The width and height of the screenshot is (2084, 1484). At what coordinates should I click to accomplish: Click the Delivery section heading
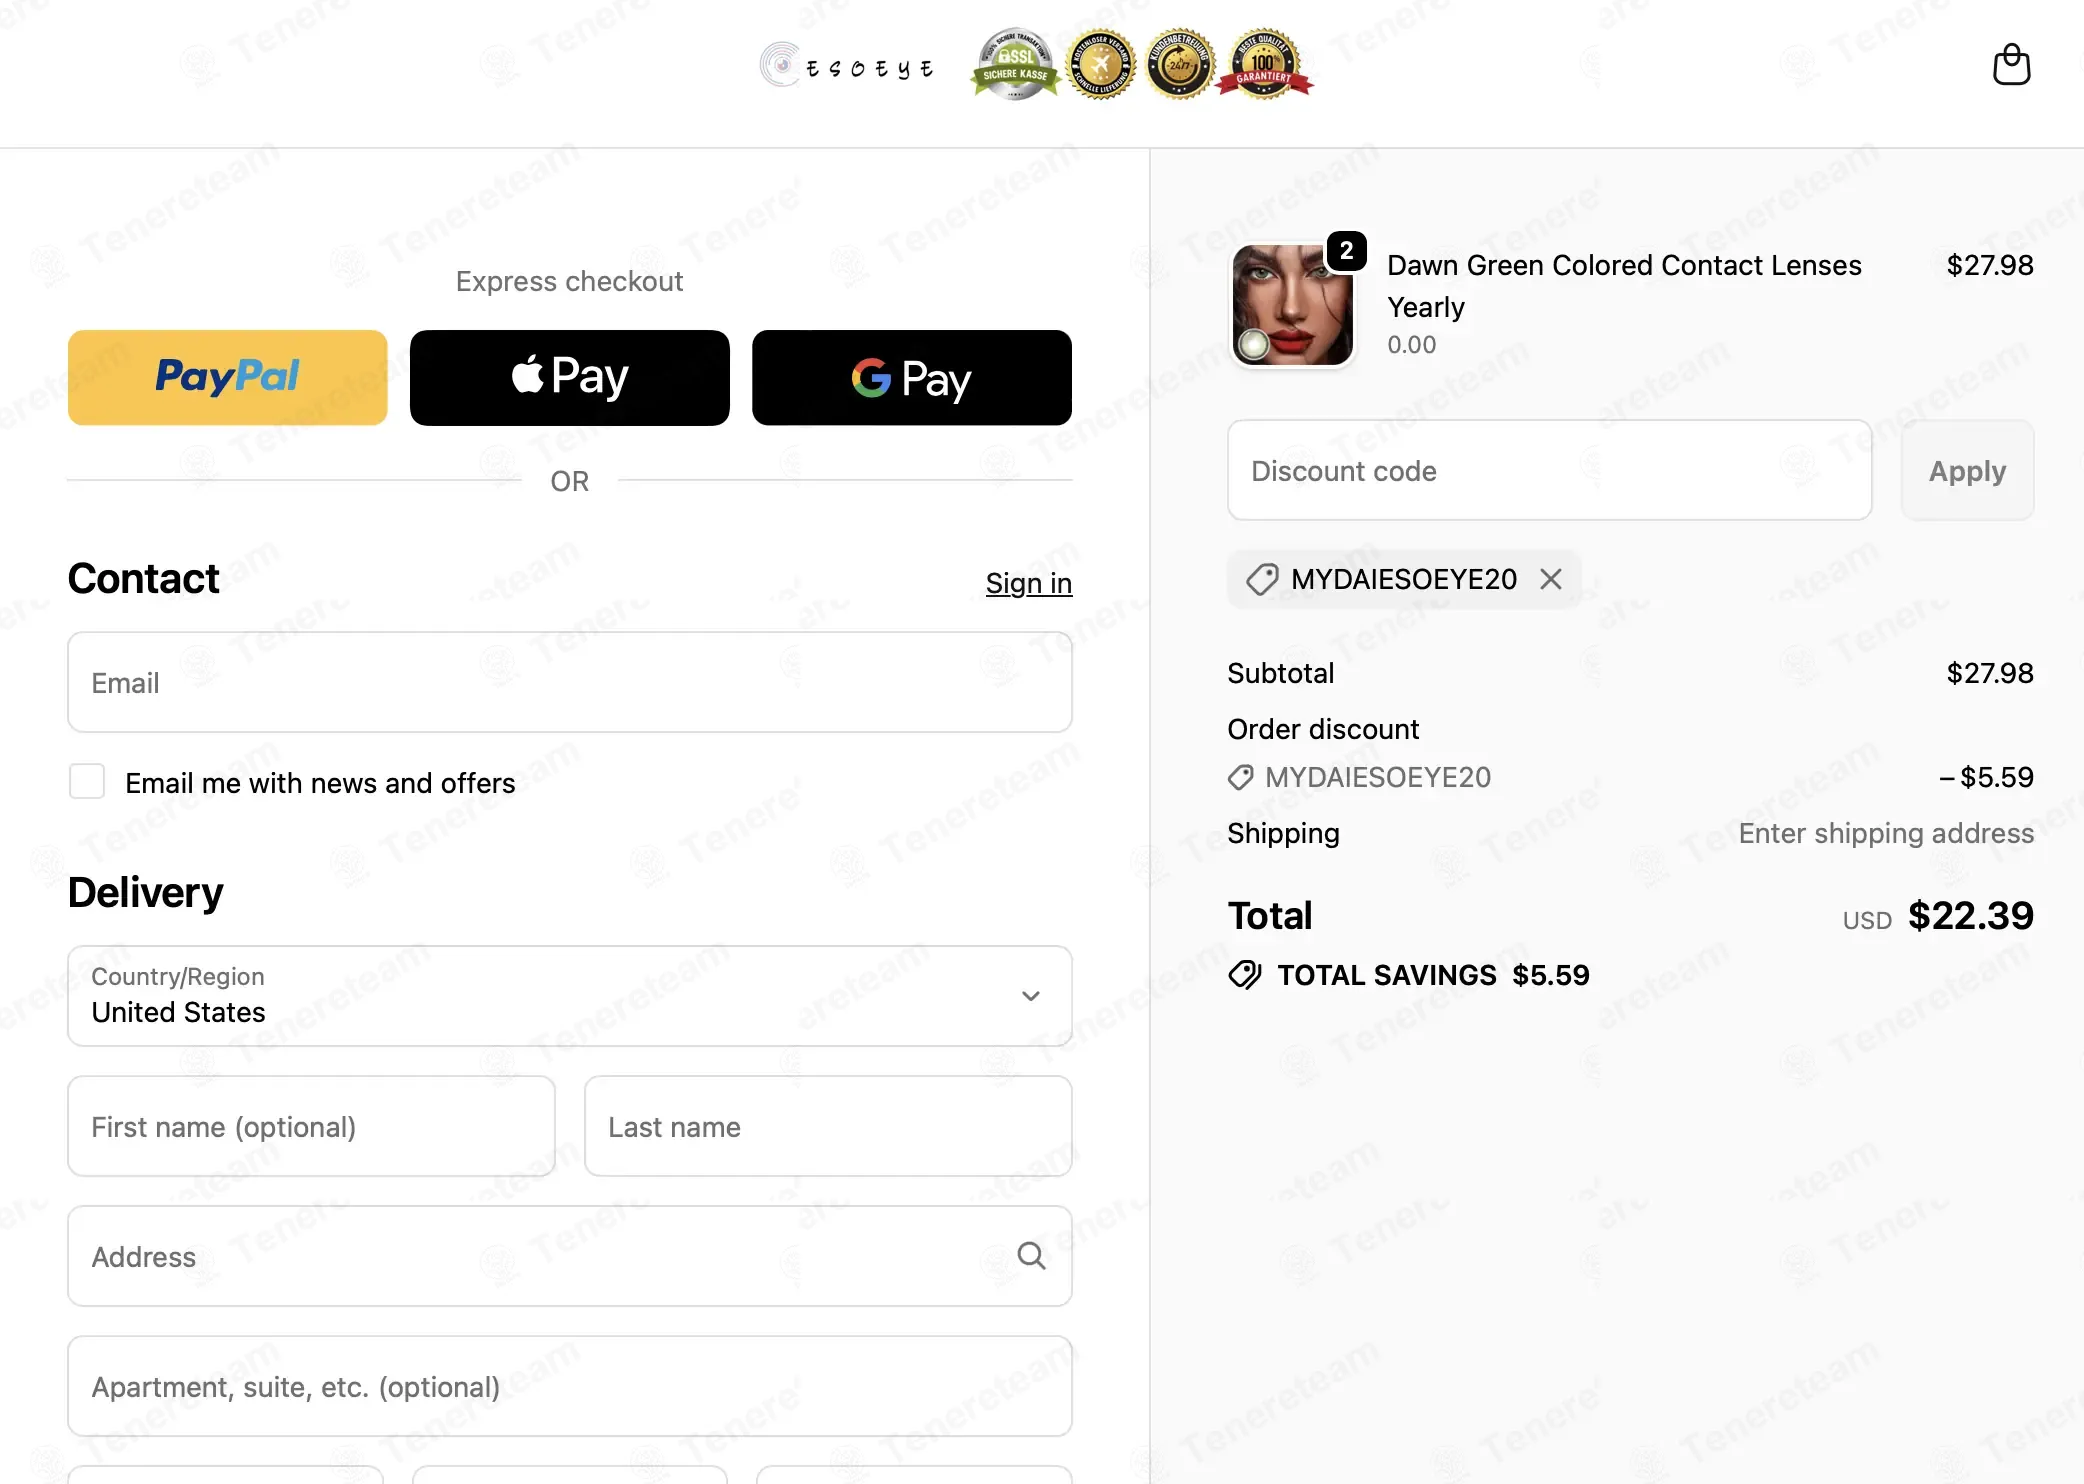pyautogui.click(x=145, y=892)
